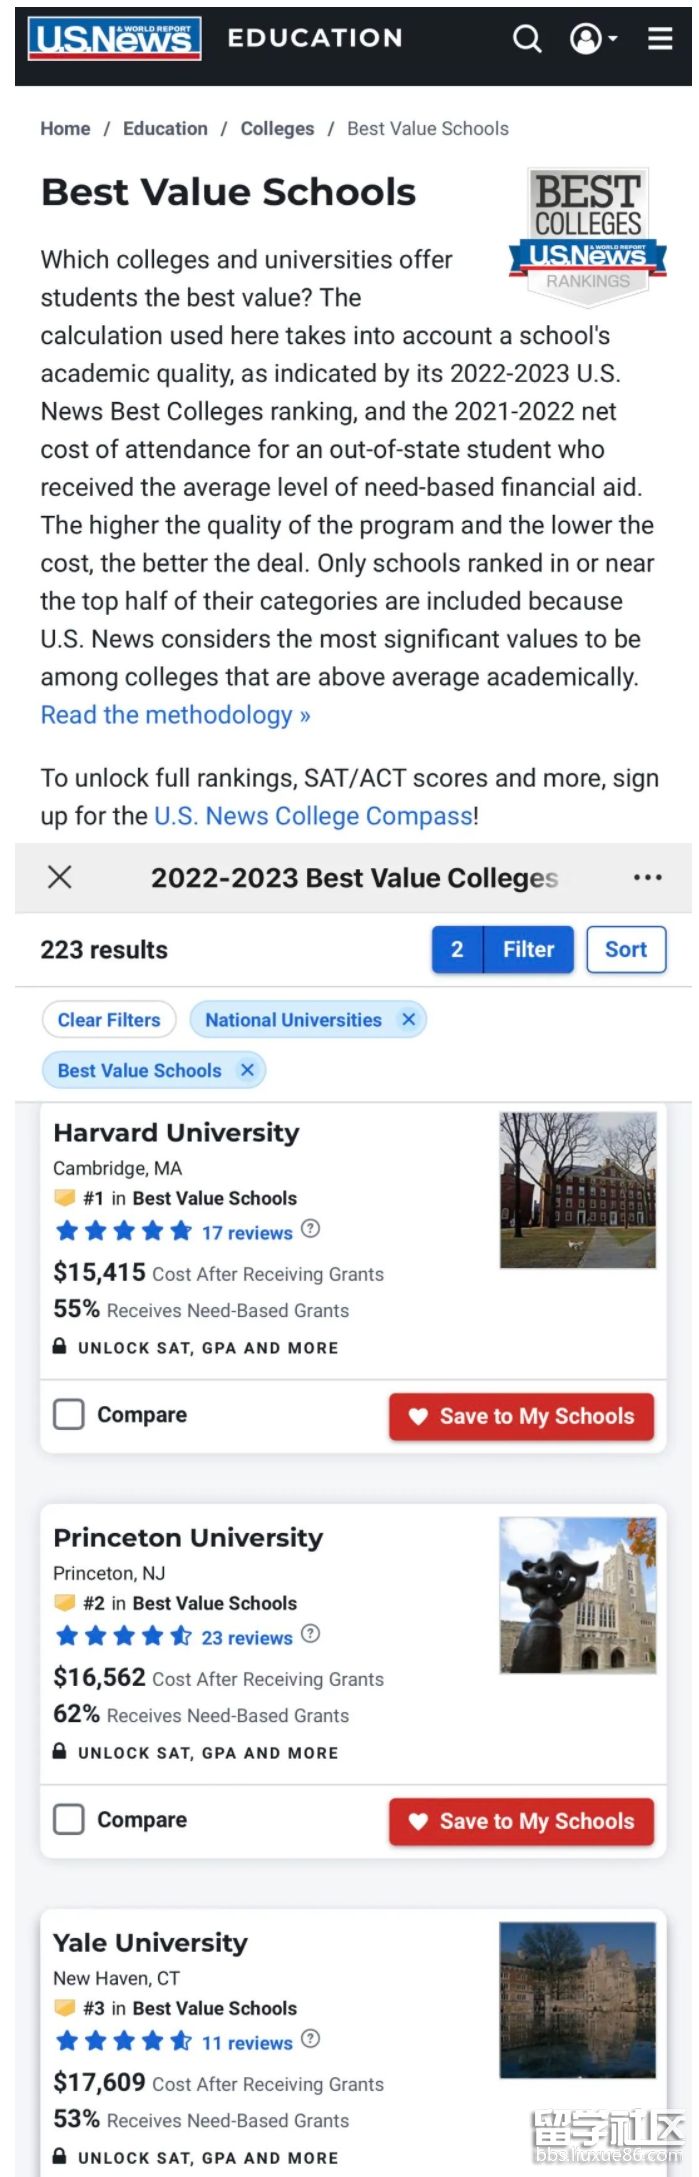This screenshot has height=2177, width=699.
Task: Click the search magnifier icon
Action: coord(527,39)
